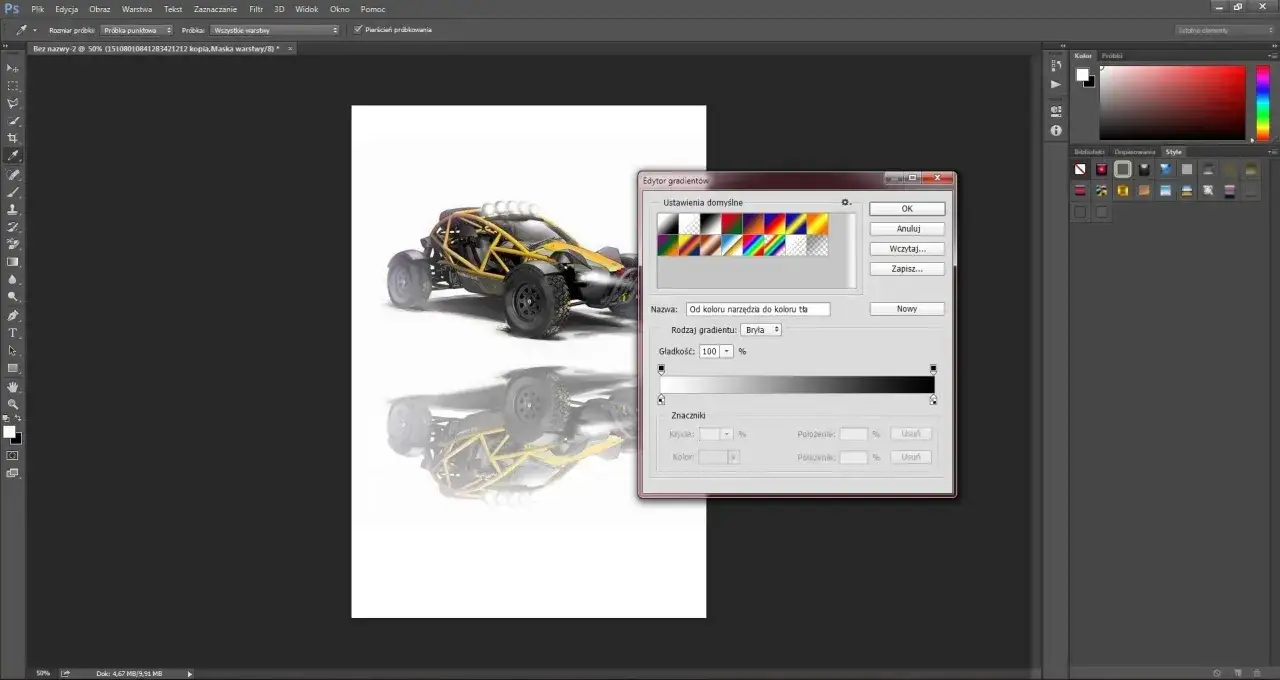The height and width of the screenshot is (680, 1280).
Task: Select the Hand tool
Action: [x=13, y=385]
